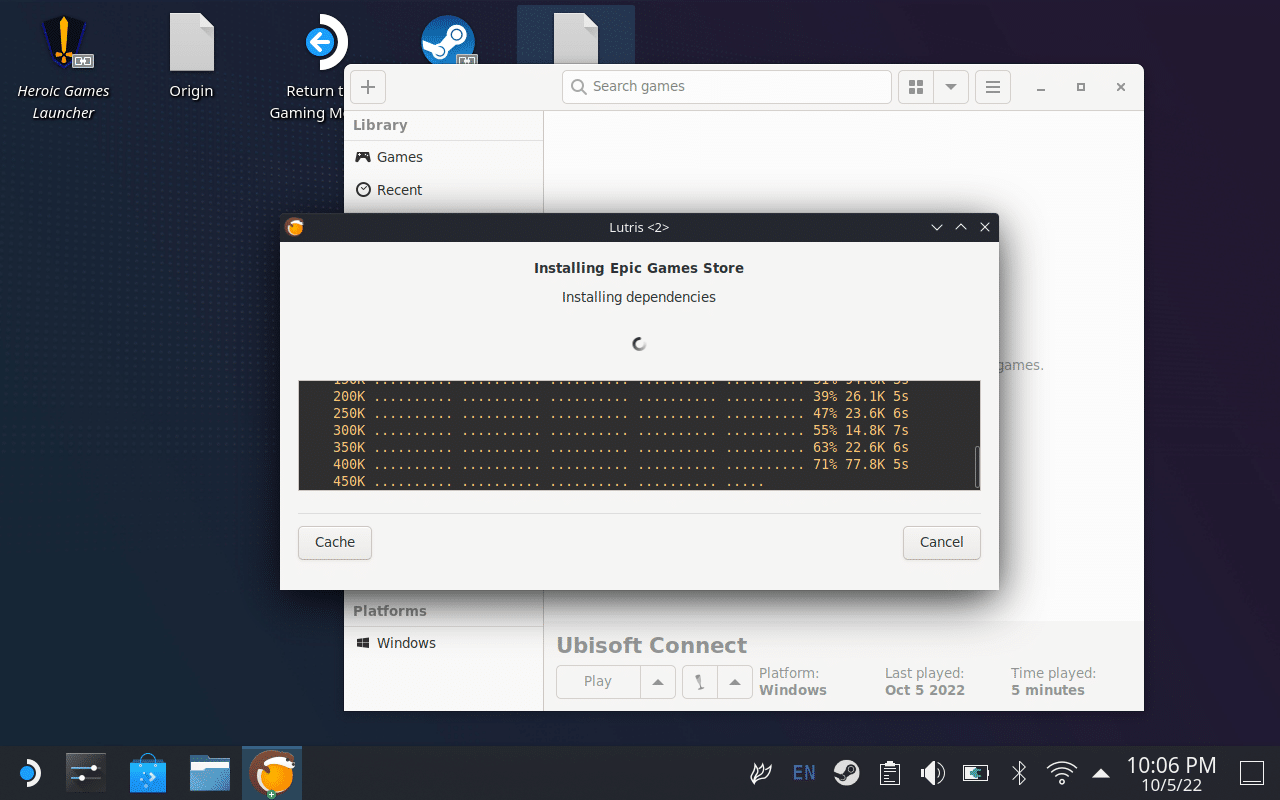Click the EN keyboard layout indicator

804,773
